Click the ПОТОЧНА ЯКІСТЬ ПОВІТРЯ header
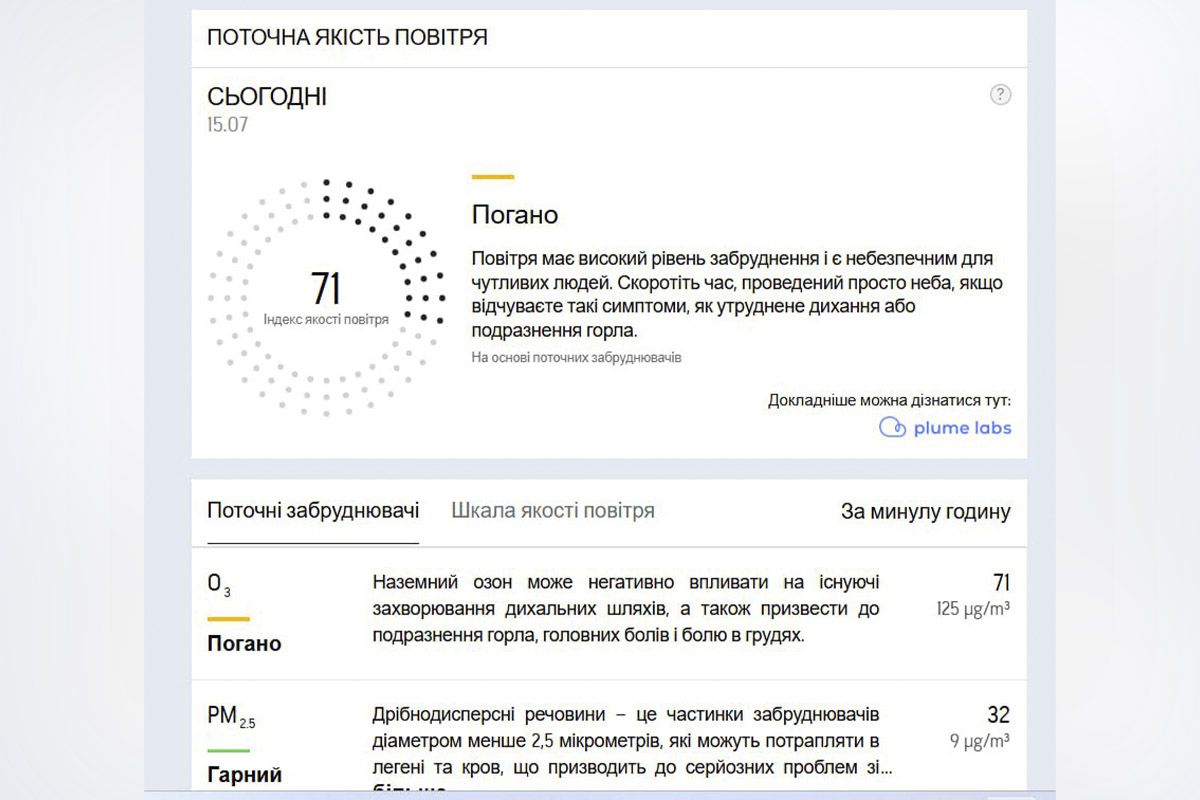The width and height of the screenshot is (1200, 800). 347,38
